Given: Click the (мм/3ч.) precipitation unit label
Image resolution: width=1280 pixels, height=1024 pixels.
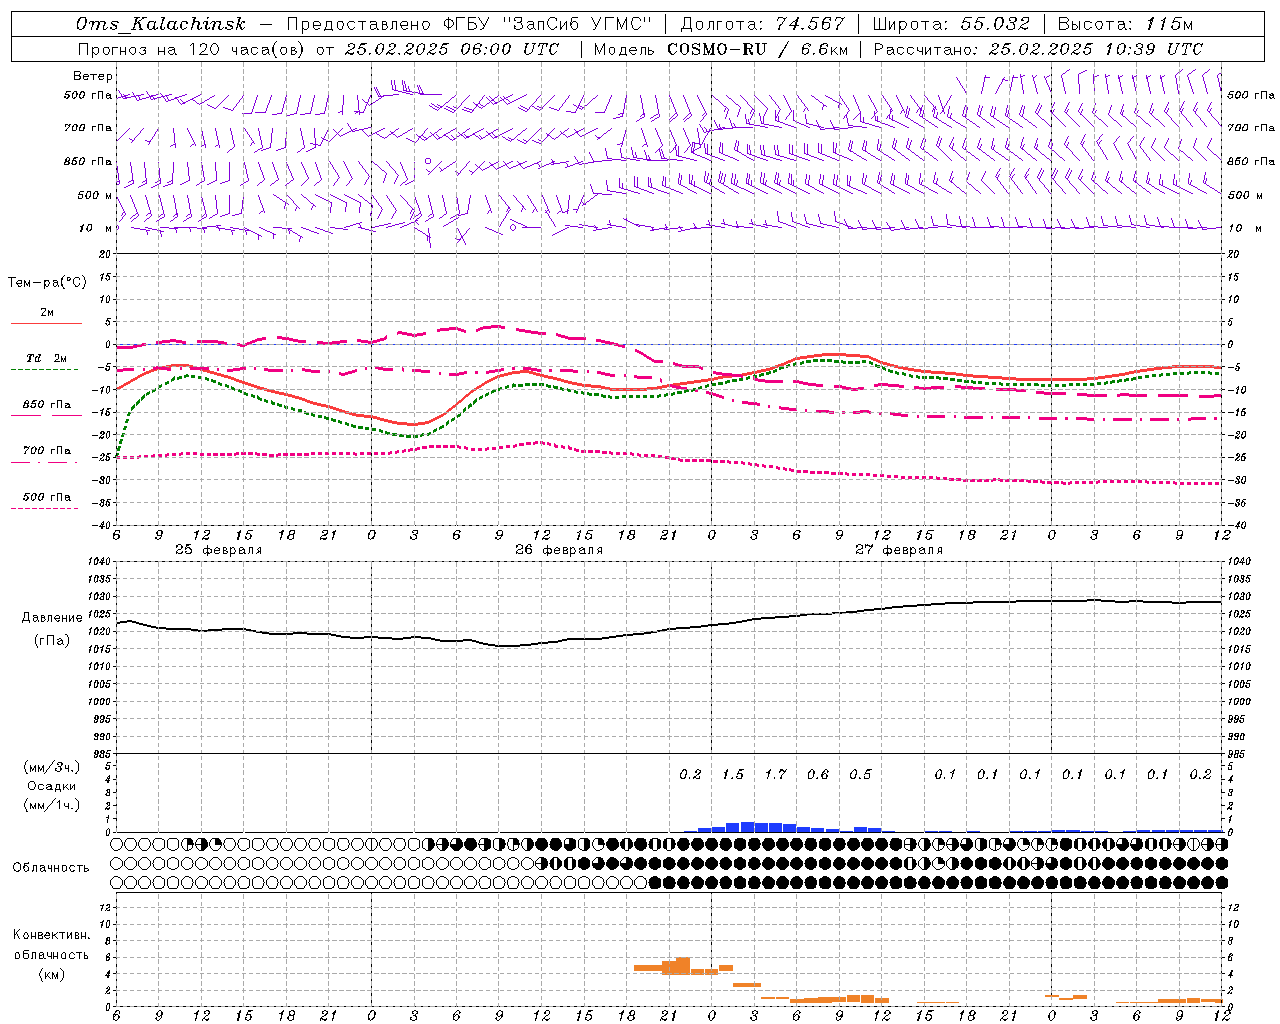Looking at the screenshot, I should [53, 767].
